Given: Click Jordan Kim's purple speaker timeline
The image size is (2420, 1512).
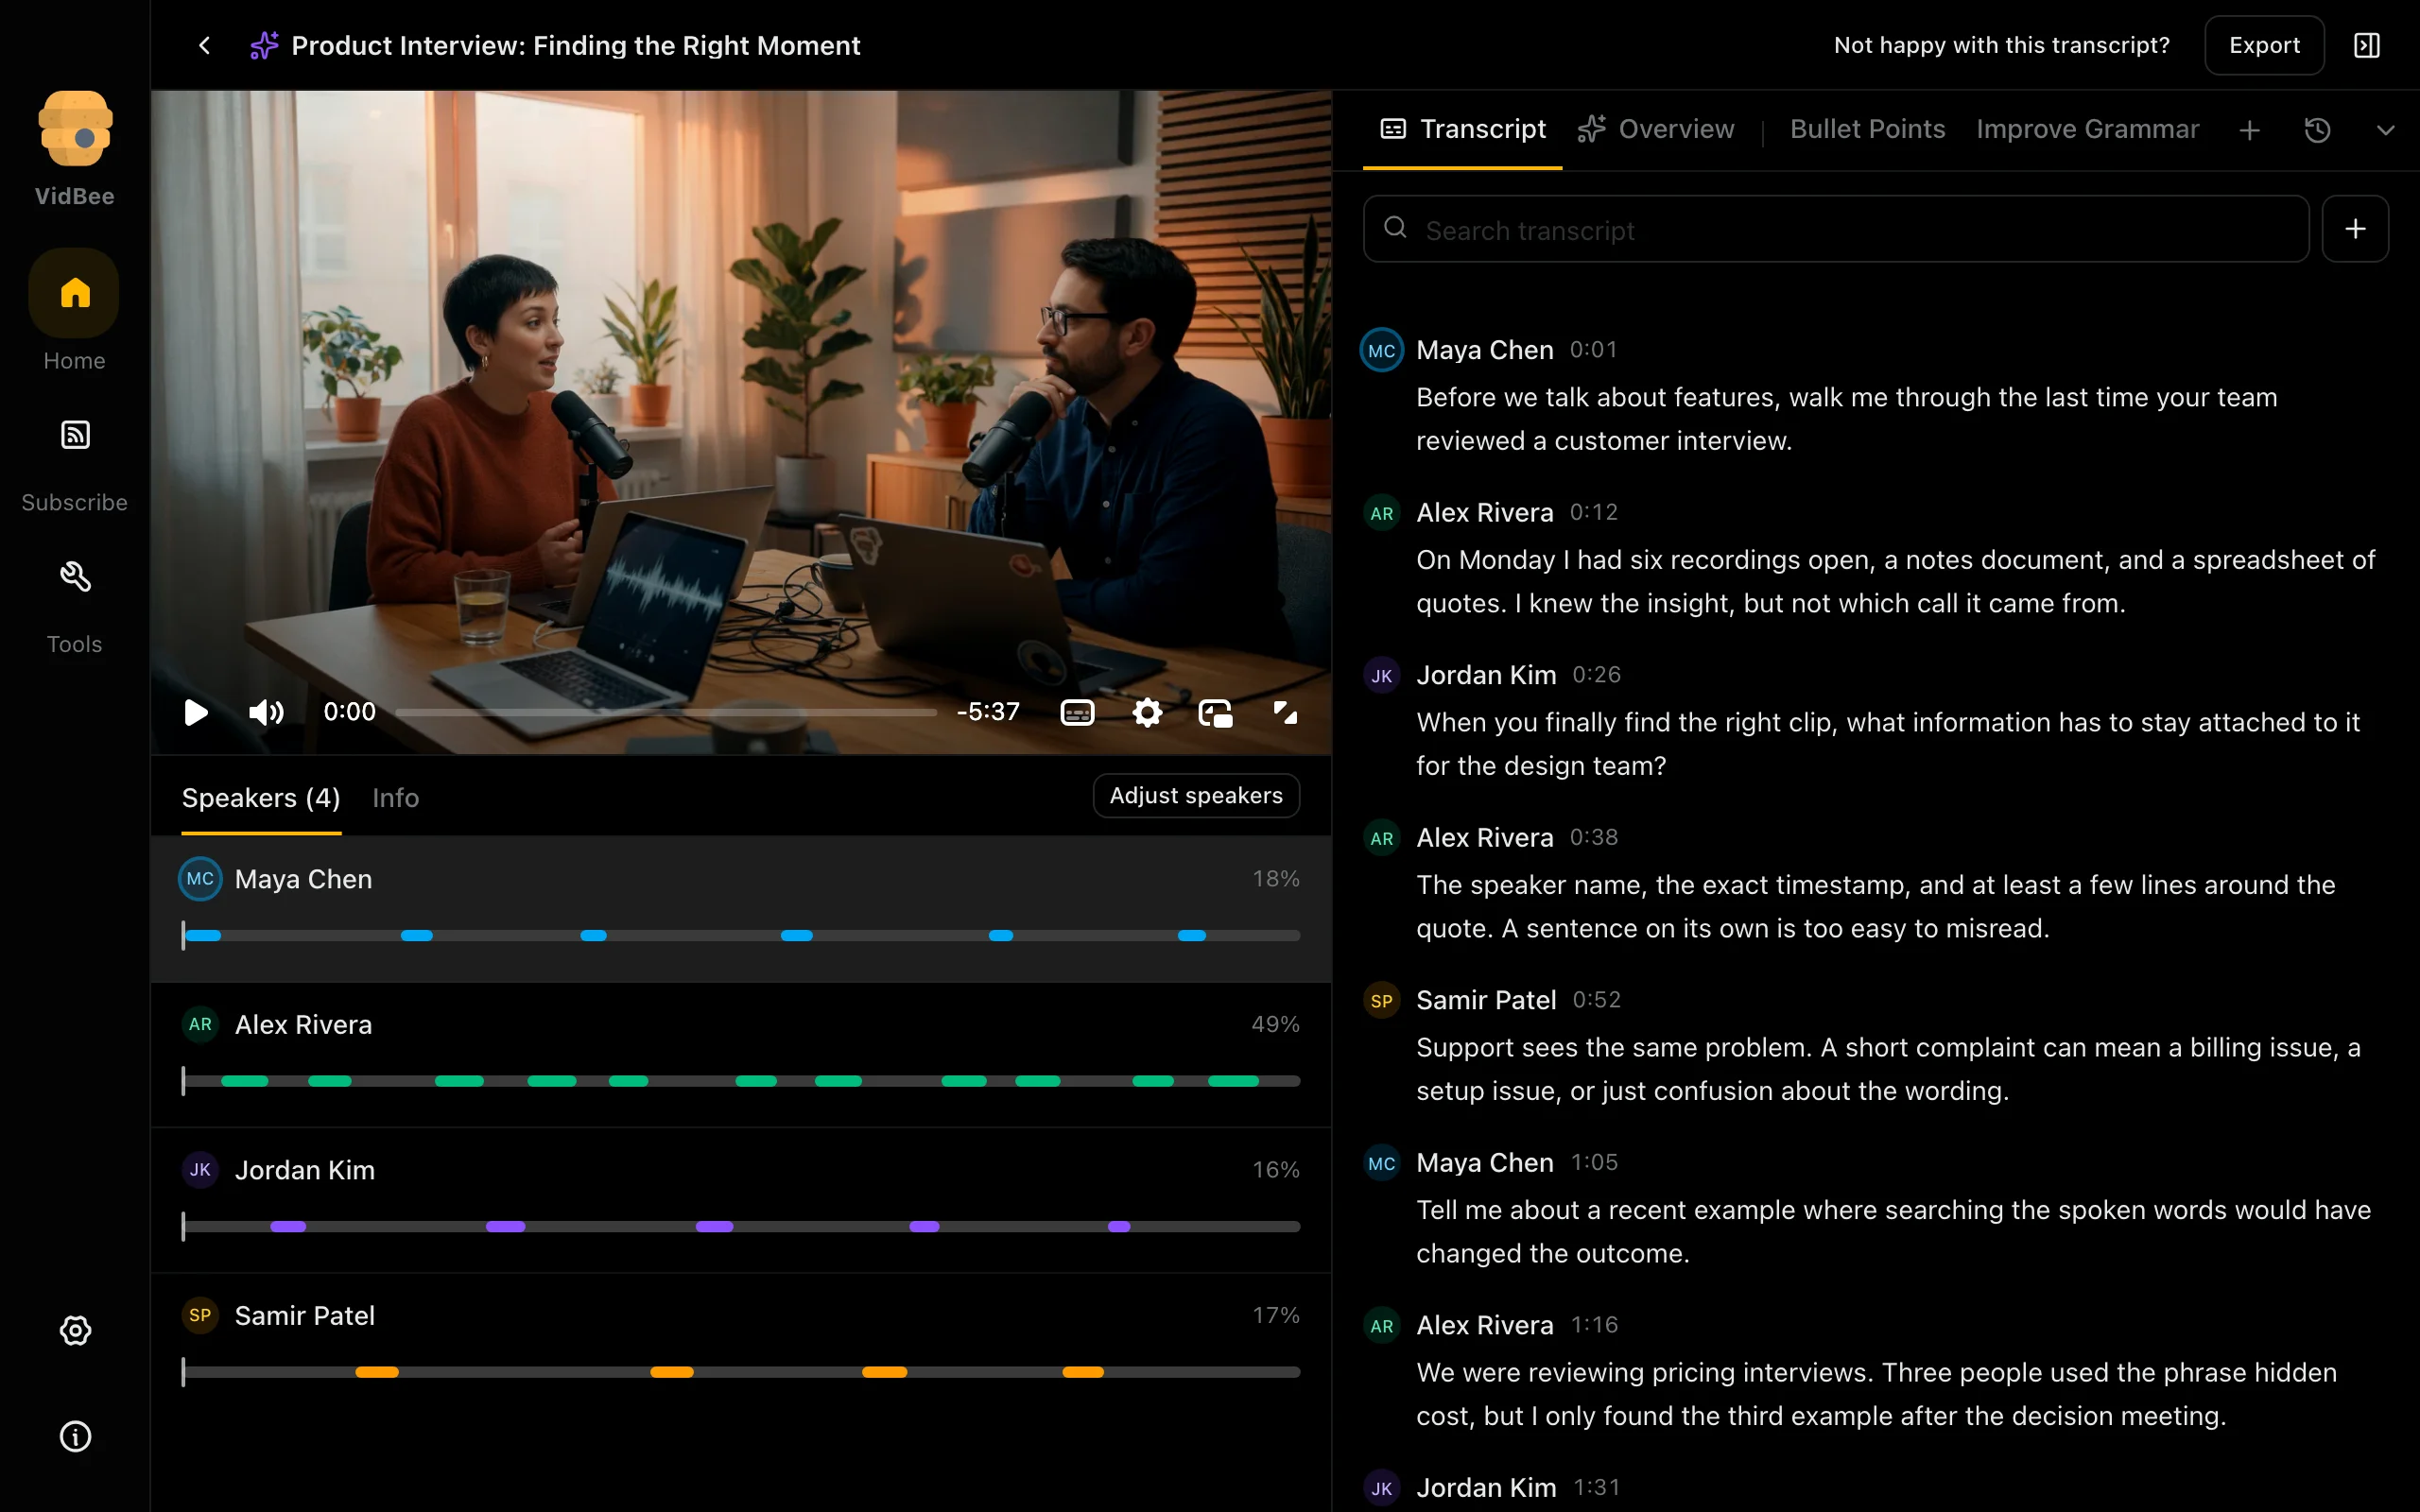Looking at the screenshot, I should coord(741,1226).
